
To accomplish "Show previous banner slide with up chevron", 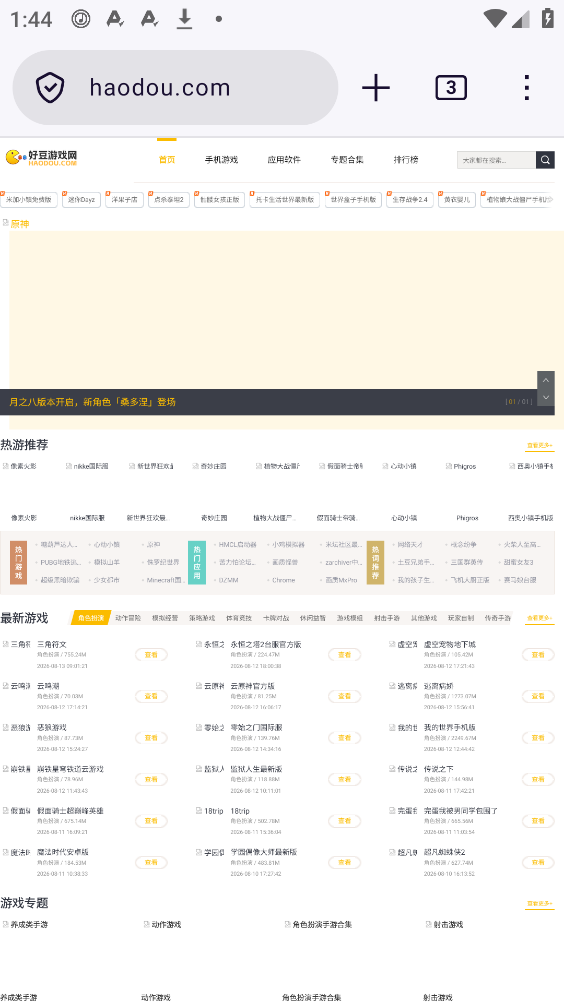I will (x=545, y=380).
